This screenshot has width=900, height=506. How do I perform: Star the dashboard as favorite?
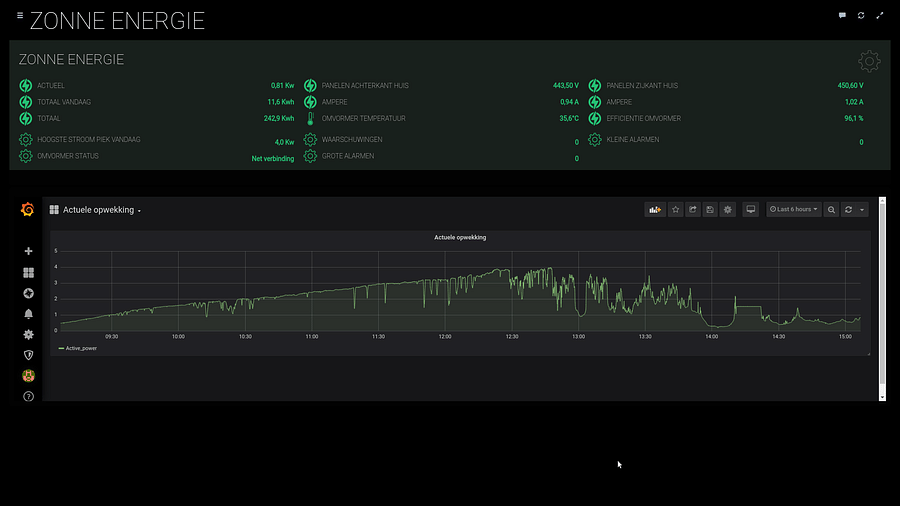click(676, 210)
